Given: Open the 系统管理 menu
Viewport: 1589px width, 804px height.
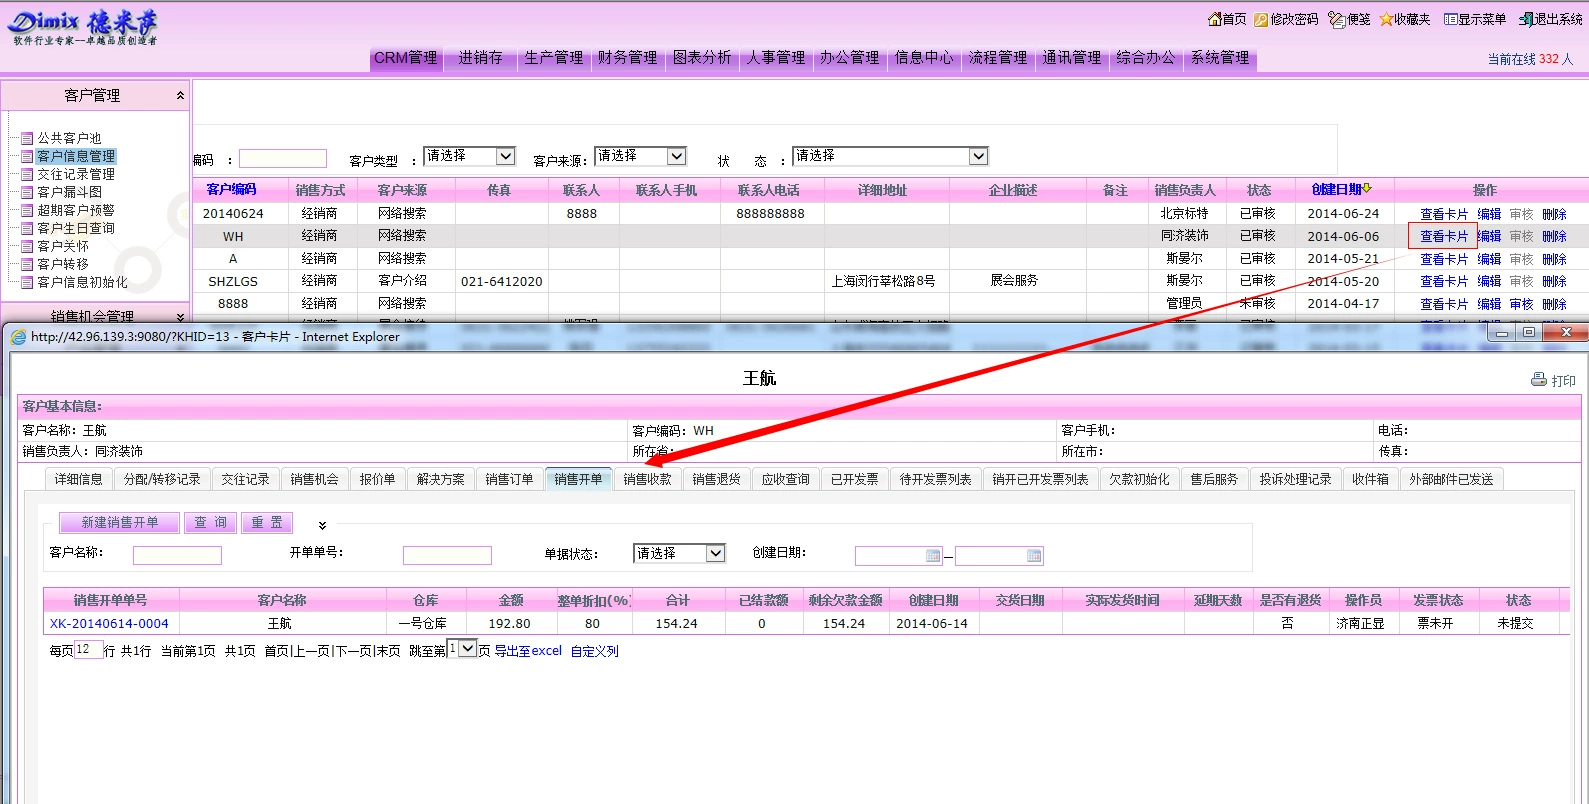Looking at the screenshot, I should coord(1220,58).
